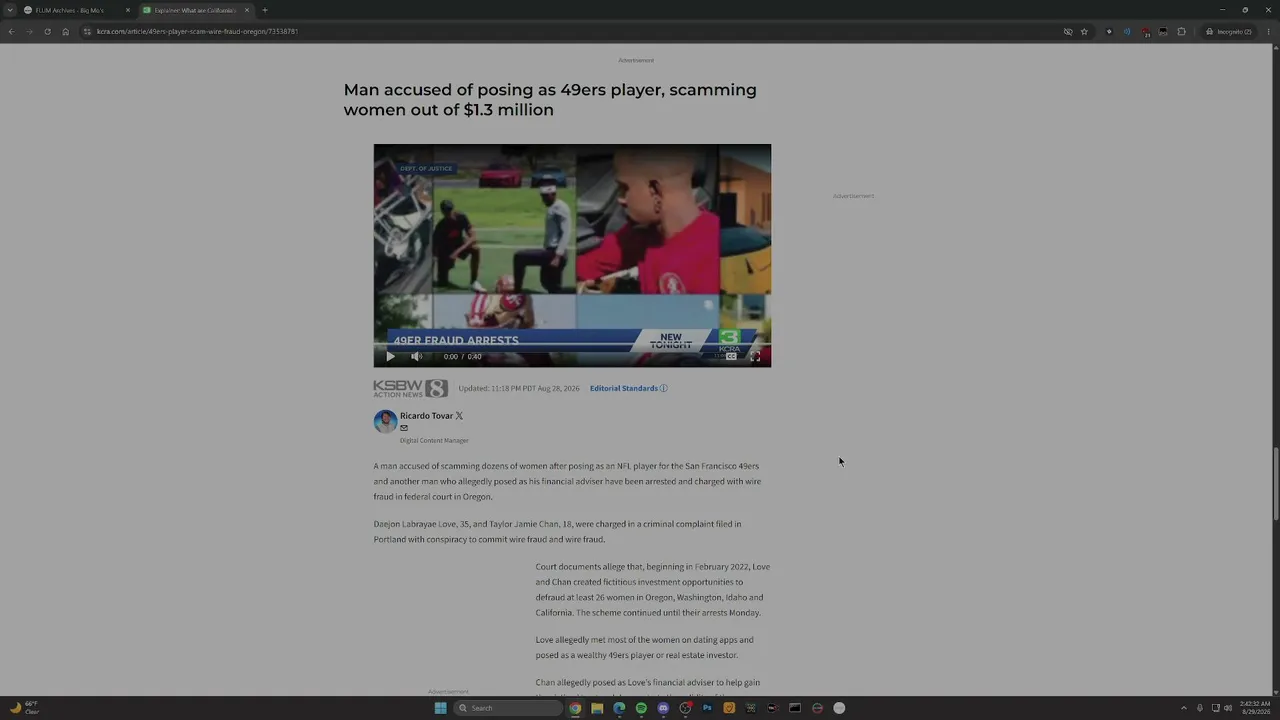Screen dimensions: 1280x720
Task: View site information beside the address bar
Action: 87,31
